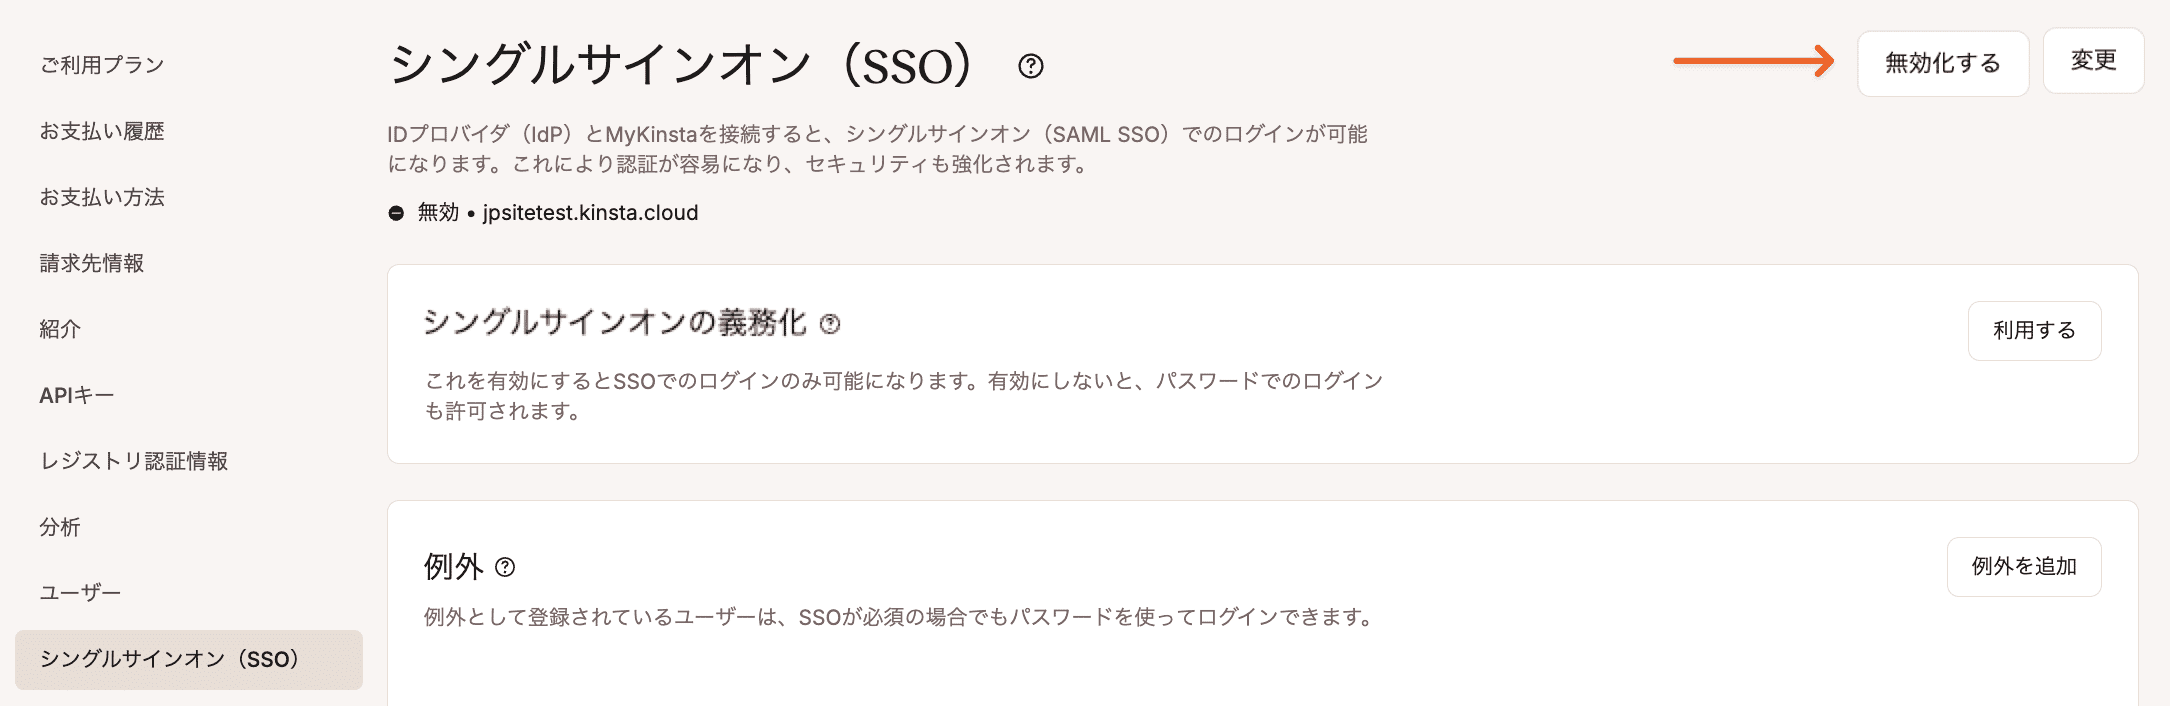
Task: Disable SSO via the 無効化する button
Action: 1943,61
